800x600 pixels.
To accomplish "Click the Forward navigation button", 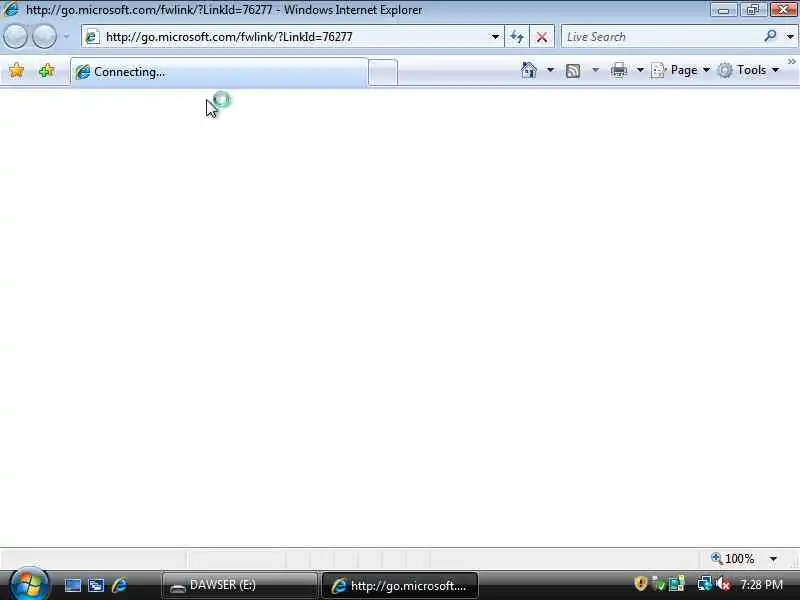I will (x=44, y=37).
